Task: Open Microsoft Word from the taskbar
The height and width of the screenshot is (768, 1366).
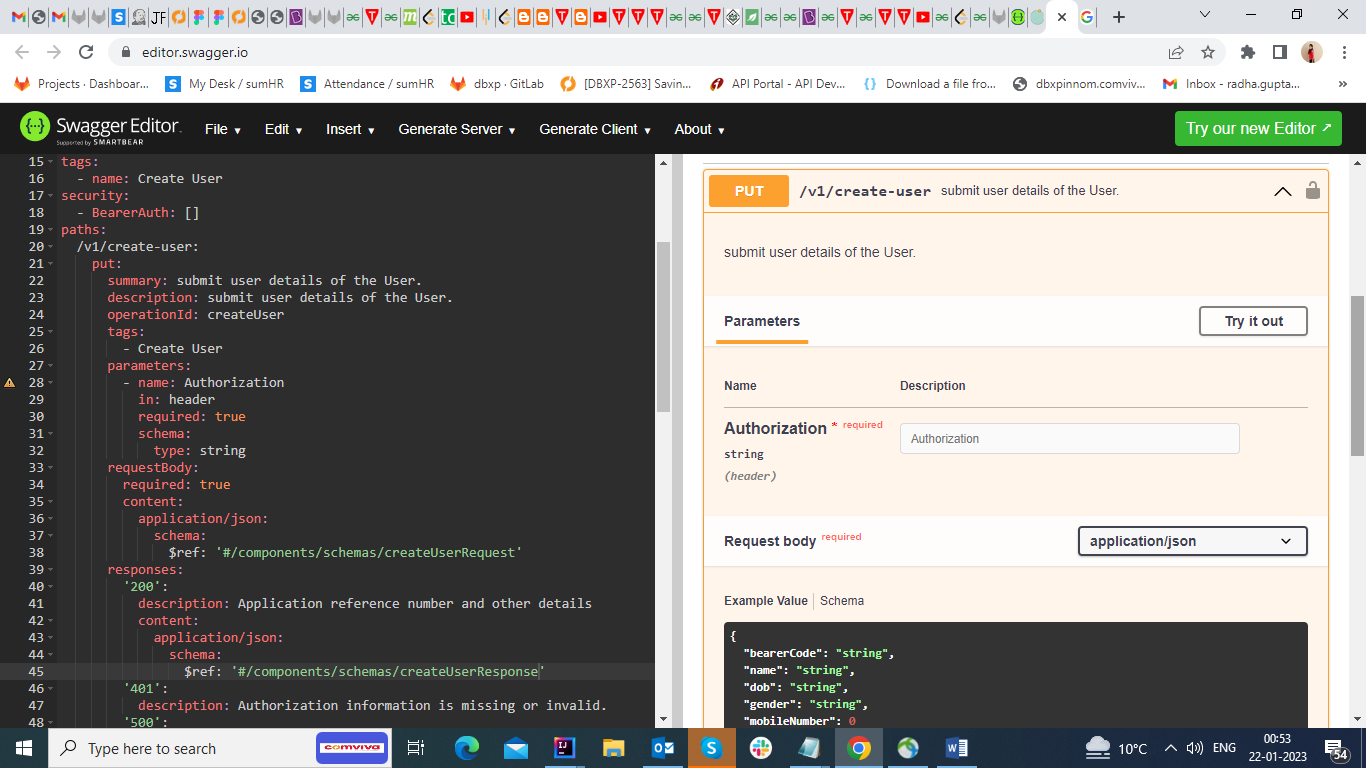Action: coord(956,747)
